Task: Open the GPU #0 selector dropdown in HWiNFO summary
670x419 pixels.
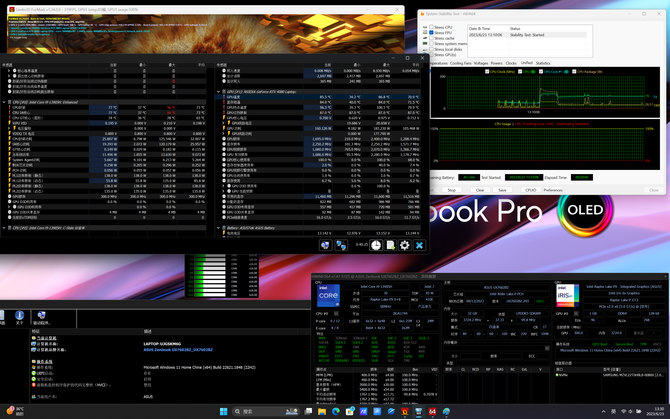Action: pyautogui.click(x=576, y=314)
